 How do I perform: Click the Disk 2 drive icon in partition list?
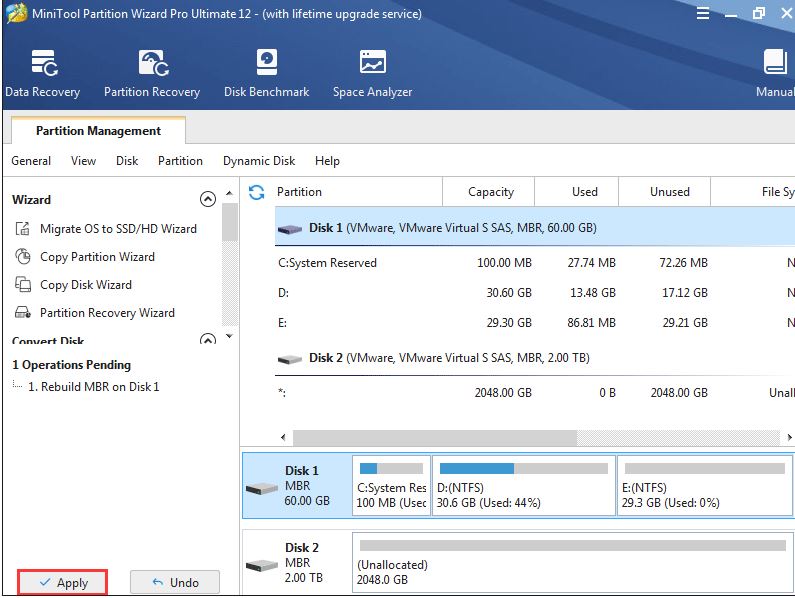coord(290,359)
